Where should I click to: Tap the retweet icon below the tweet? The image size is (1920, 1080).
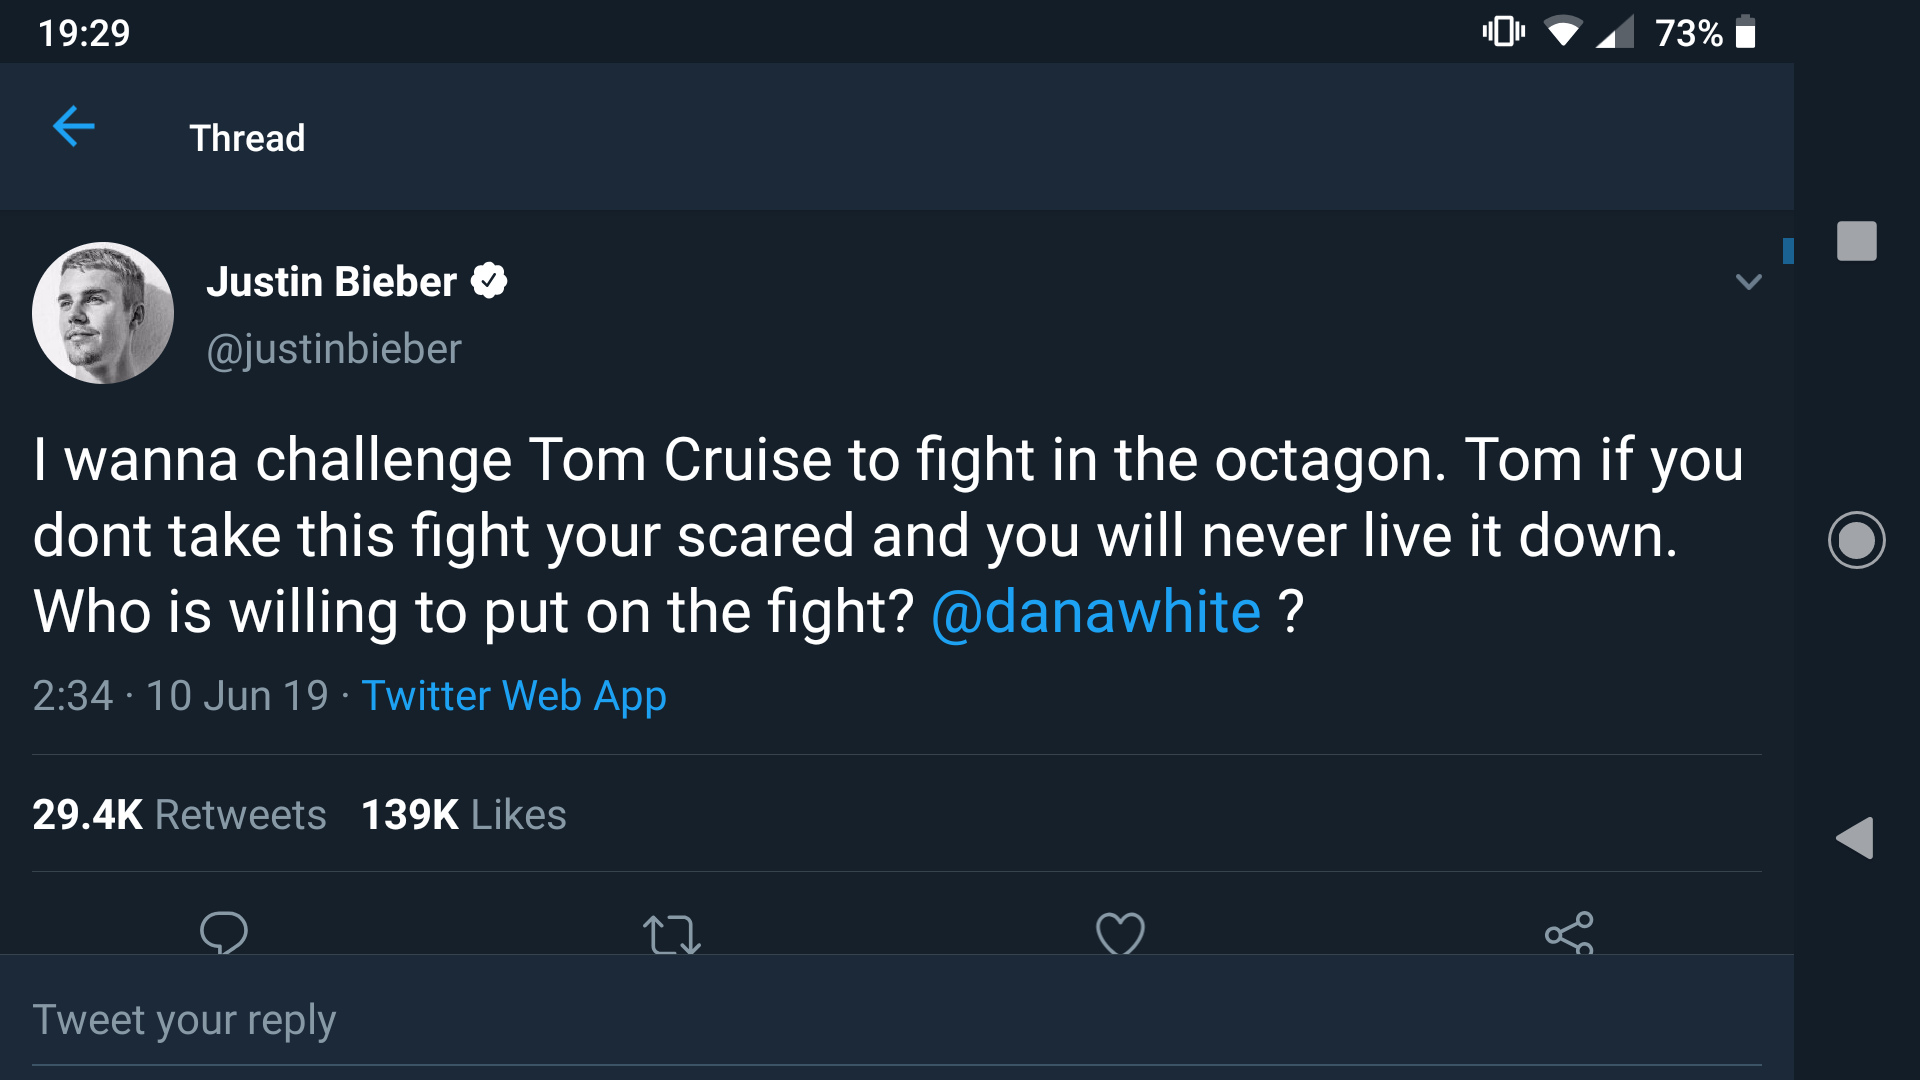(x=671, y=934)
